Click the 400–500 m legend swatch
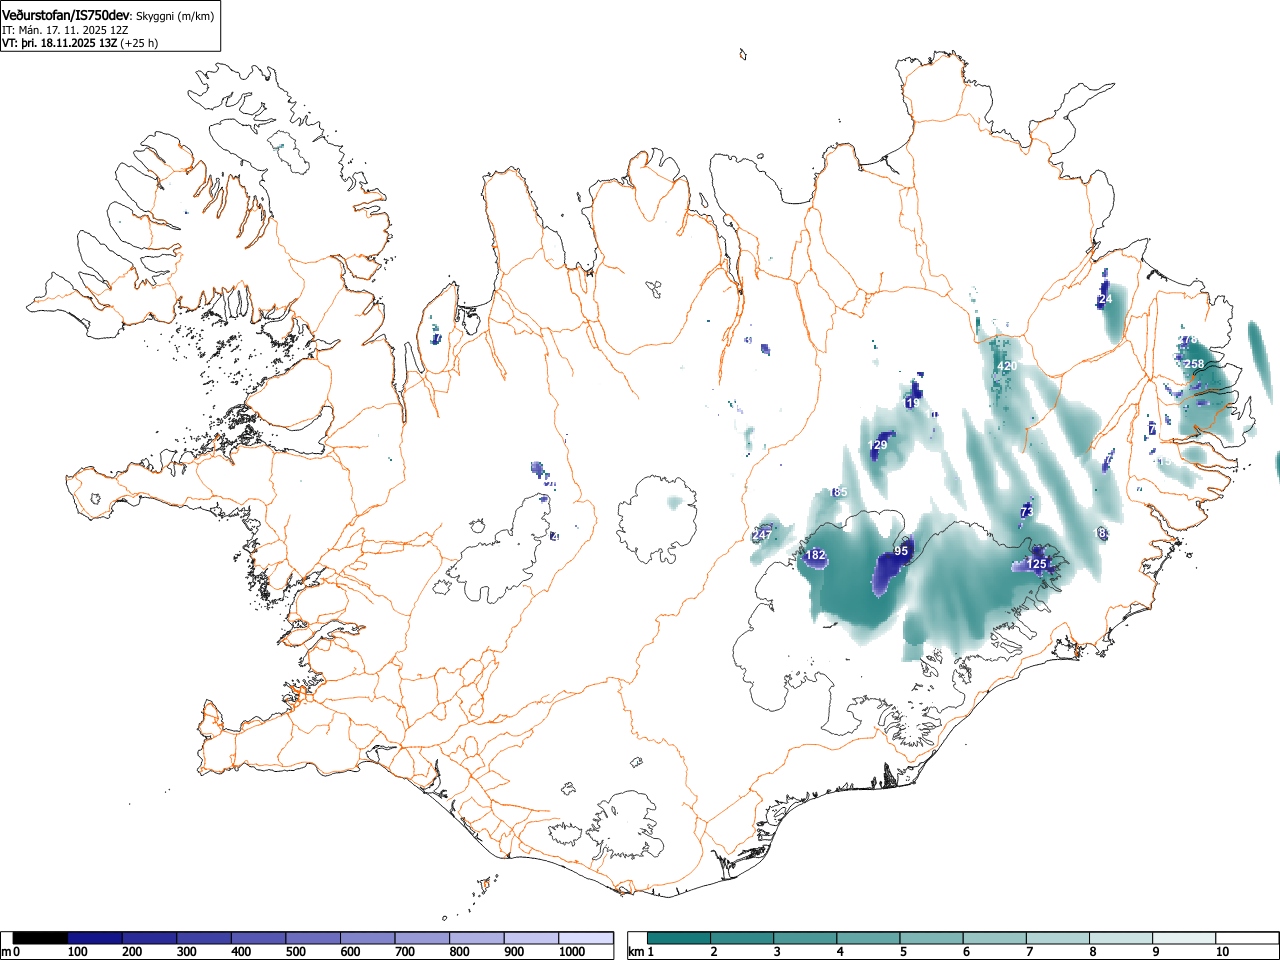Screen dimensions: 1280x960 [259, 938]
